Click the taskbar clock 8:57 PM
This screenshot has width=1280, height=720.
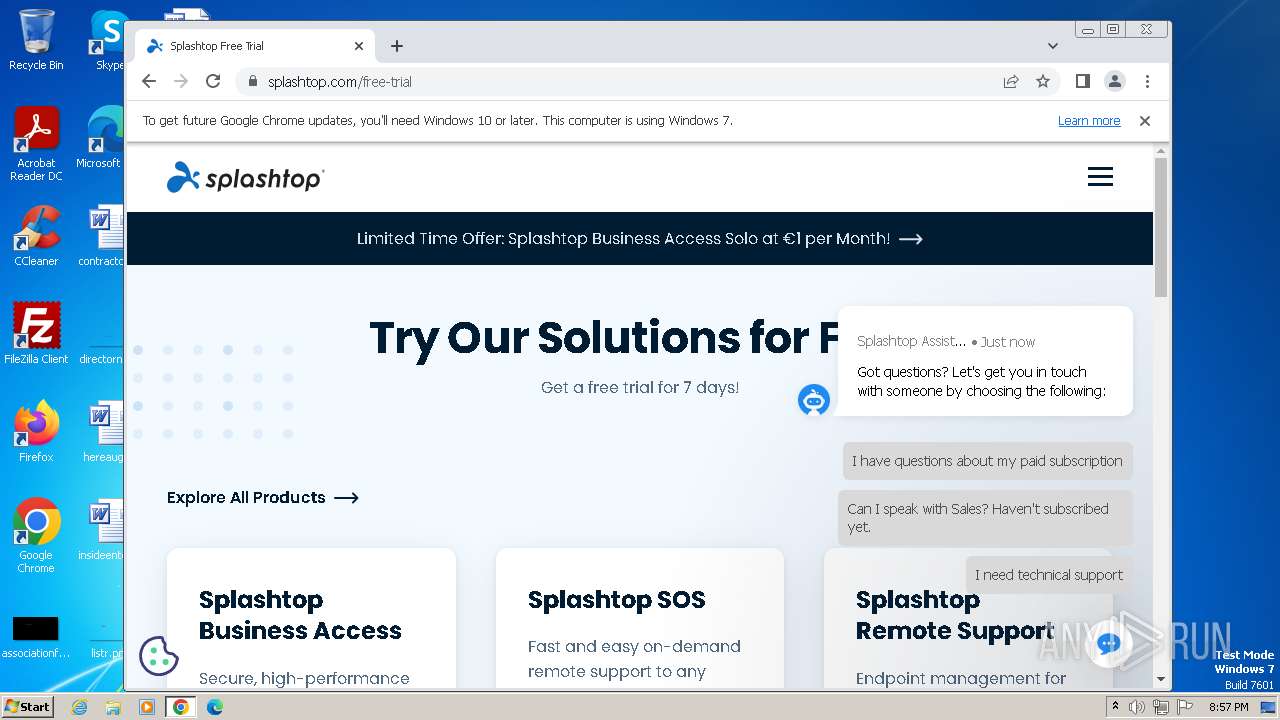tap(1228, 707)
